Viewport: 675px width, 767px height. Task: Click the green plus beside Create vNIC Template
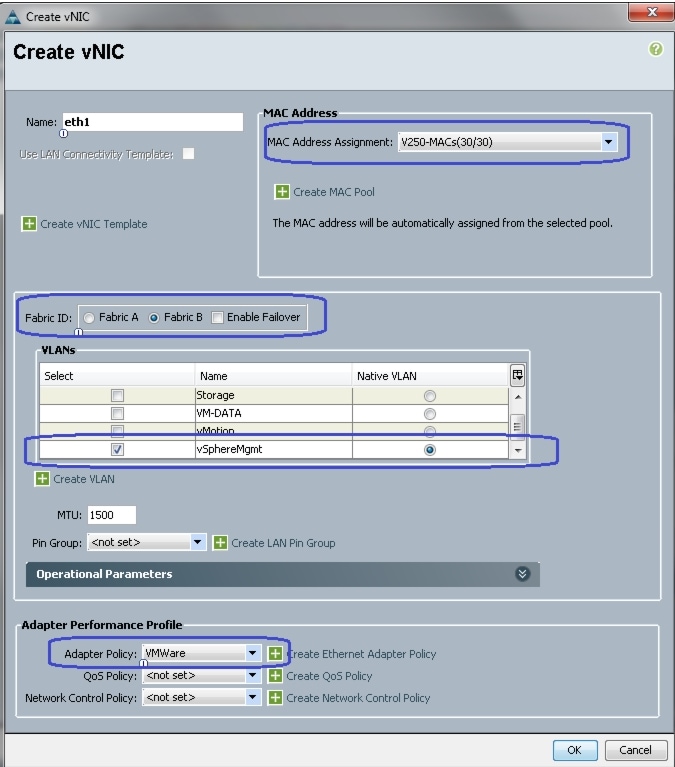pos(29,224)
